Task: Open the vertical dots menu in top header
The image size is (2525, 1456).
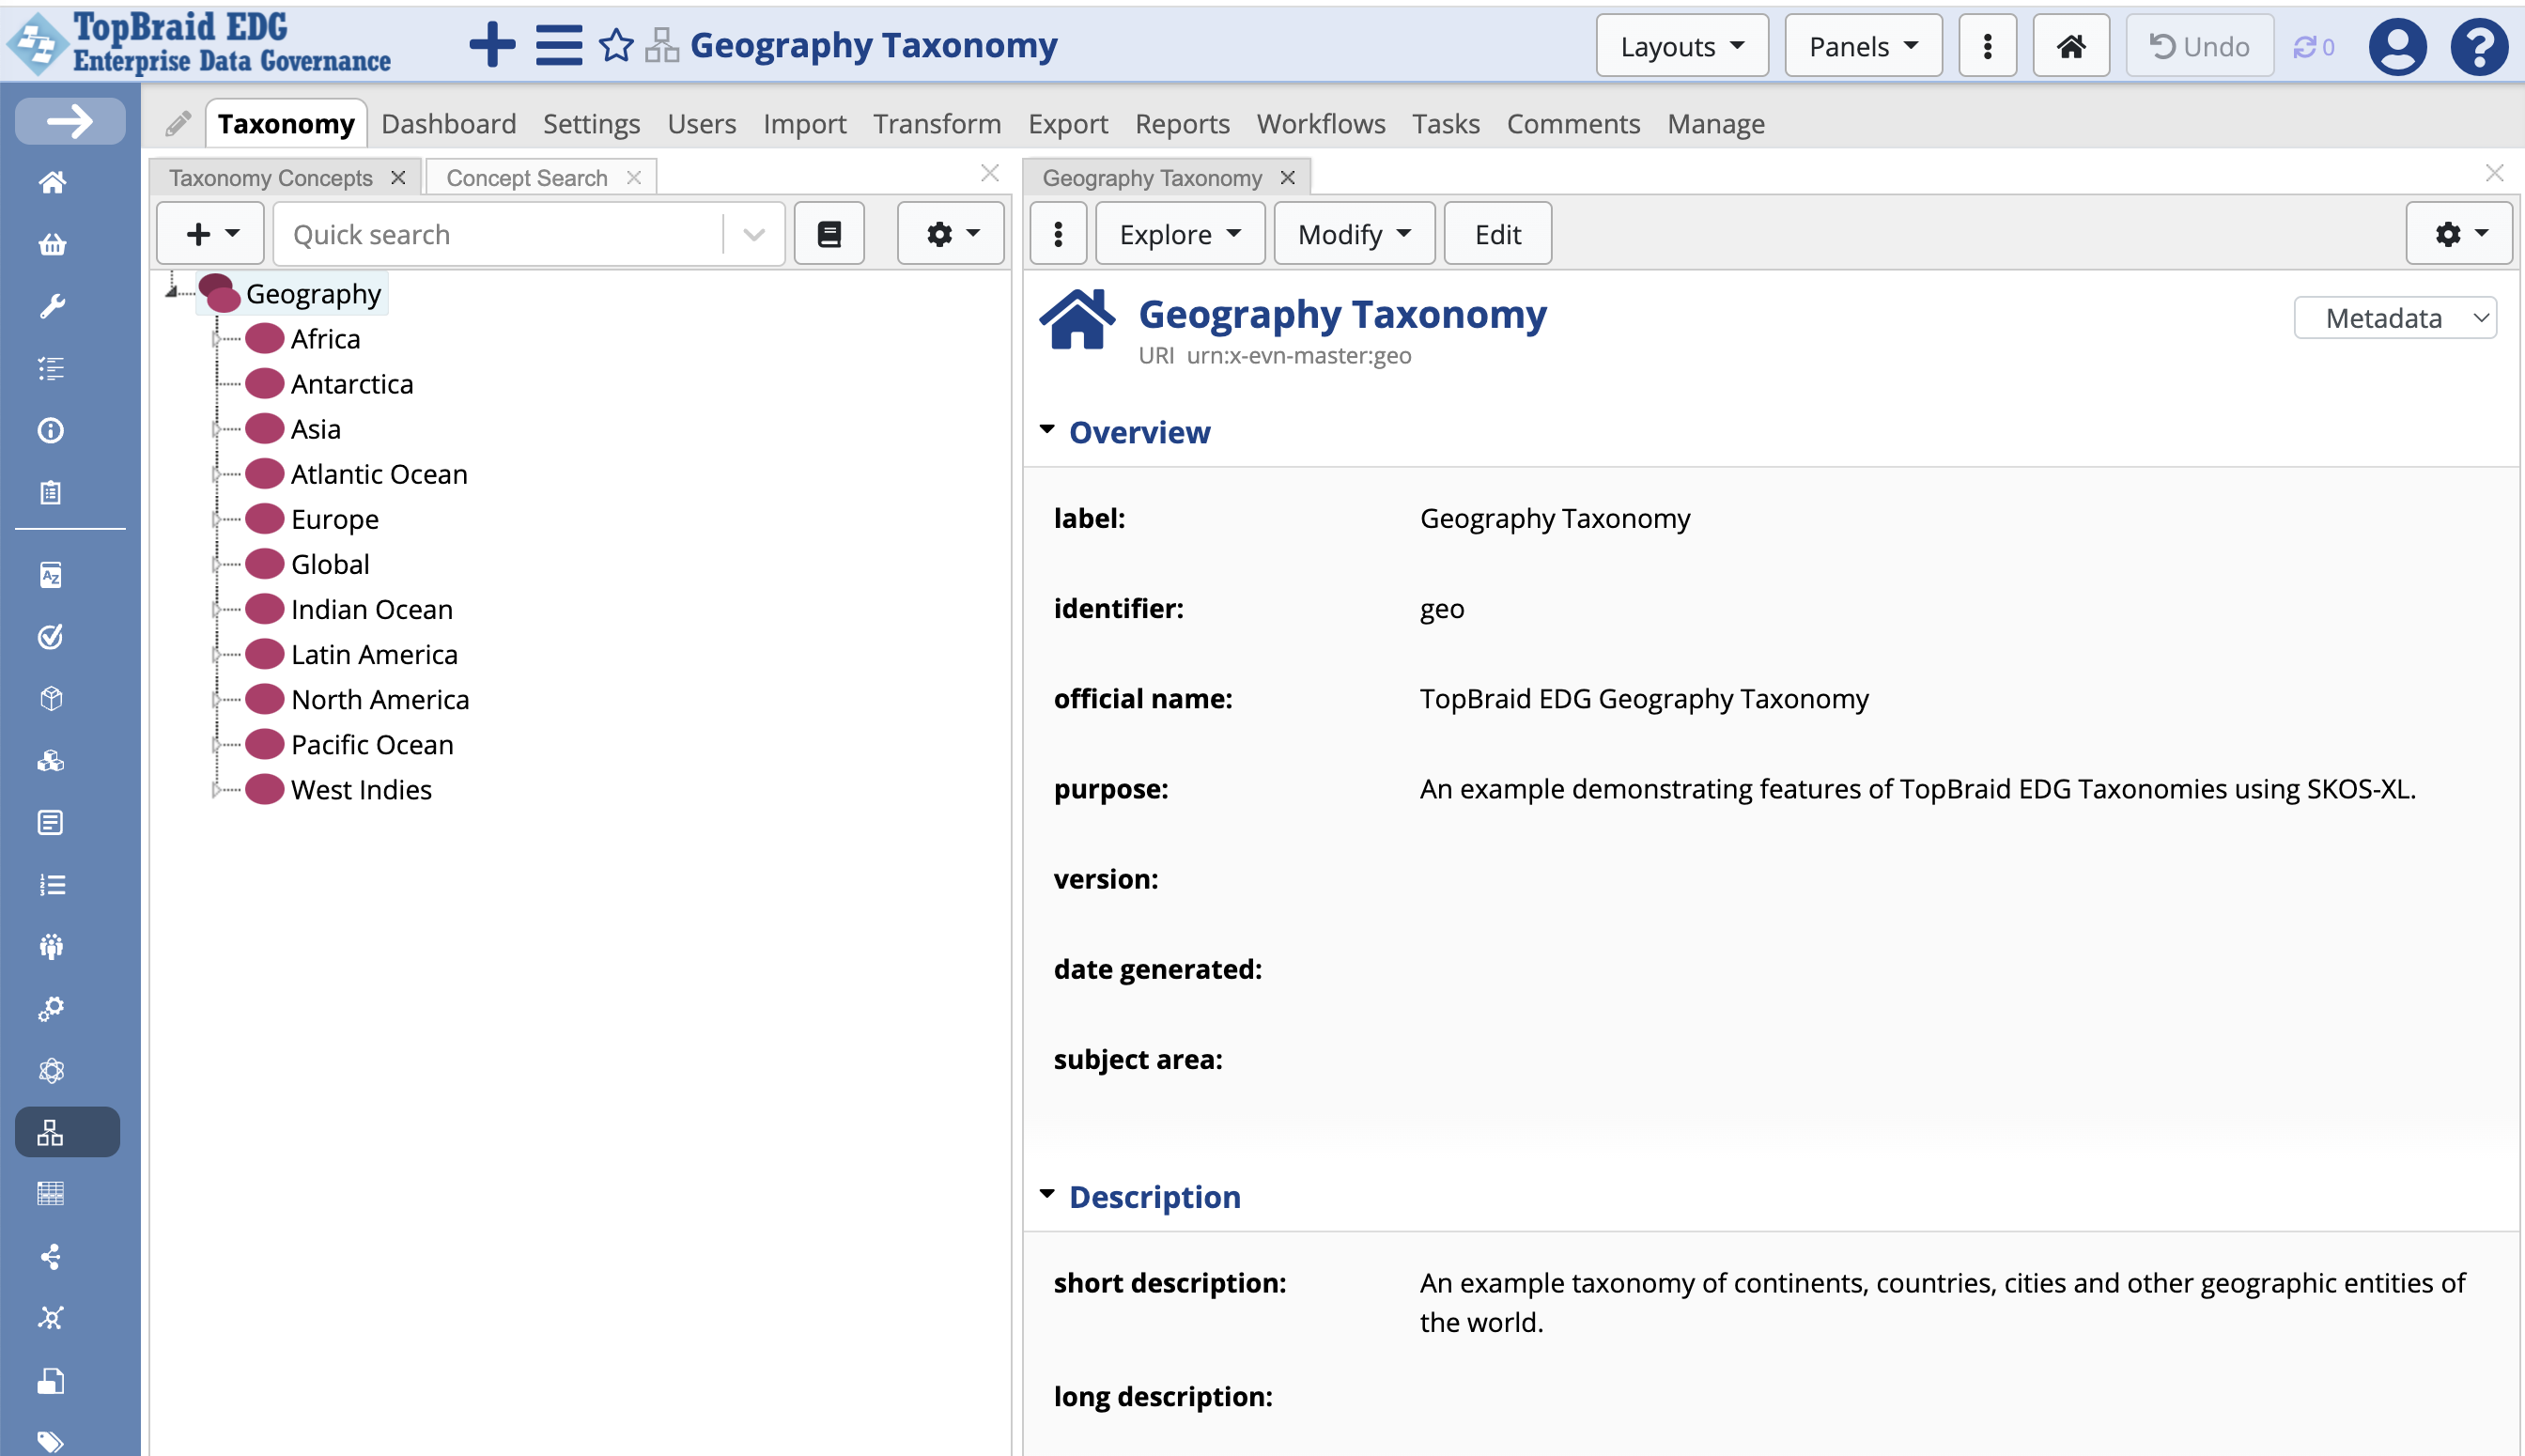Action: 1987,46
